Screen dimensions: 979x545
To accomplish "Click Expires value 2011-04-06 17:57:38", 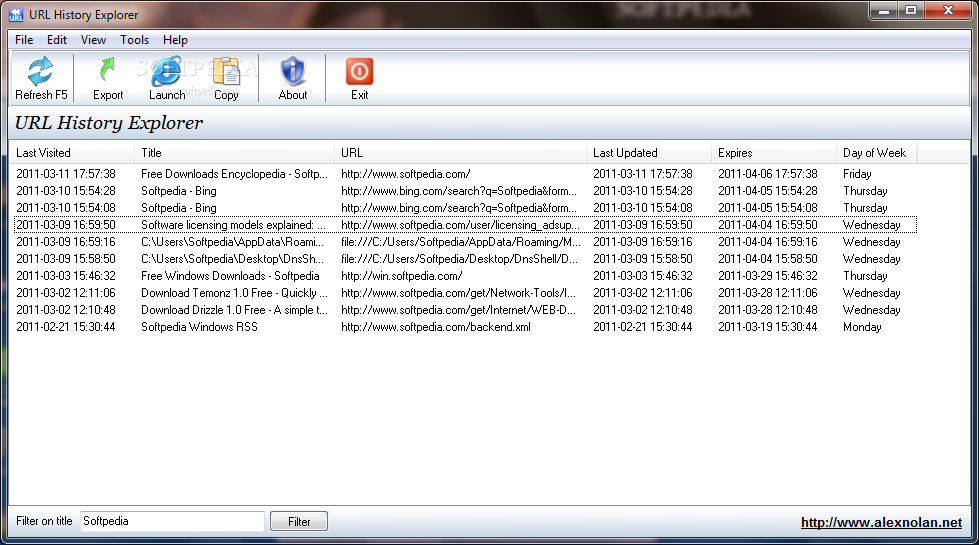I will 767,174.
